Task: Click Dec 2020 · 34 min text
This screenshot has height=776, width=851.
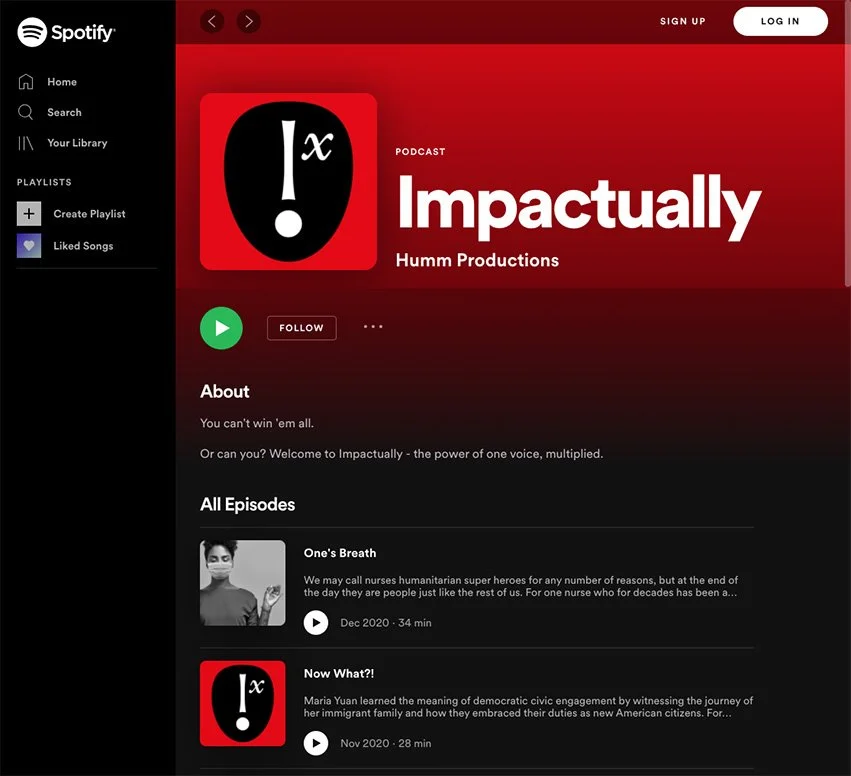Action: [386, 623]
